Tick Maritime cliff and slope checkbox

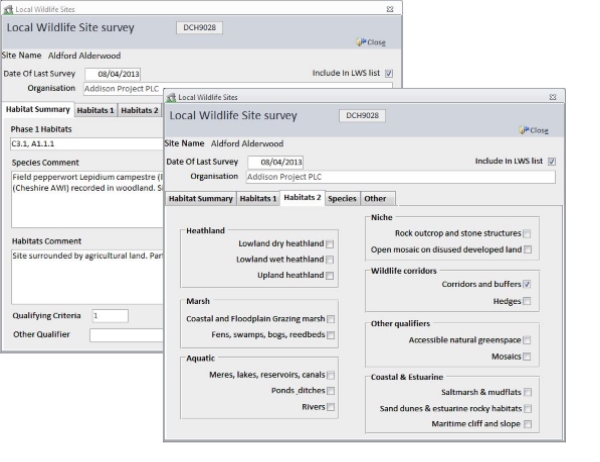(528, 424)
